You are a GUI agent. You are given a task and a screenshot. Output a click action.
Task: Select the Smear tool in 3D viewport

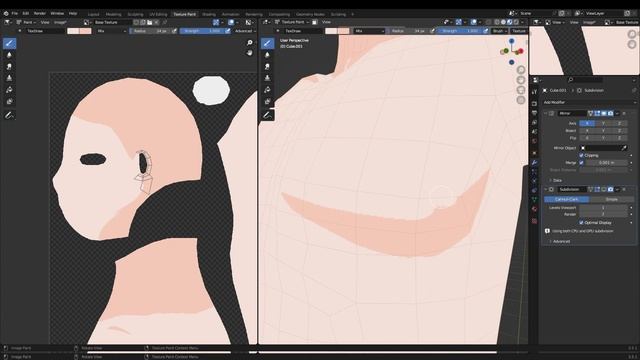point(267,66)
